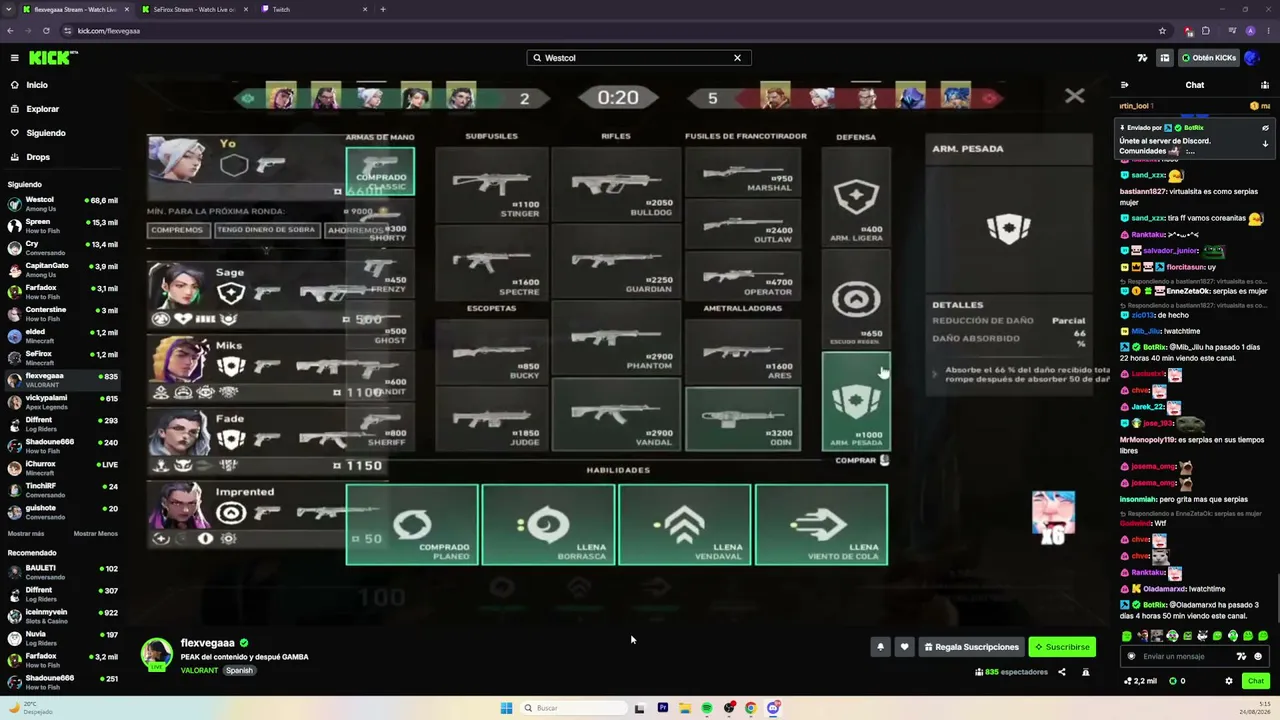Go to Inicio in sidebar

37,85
